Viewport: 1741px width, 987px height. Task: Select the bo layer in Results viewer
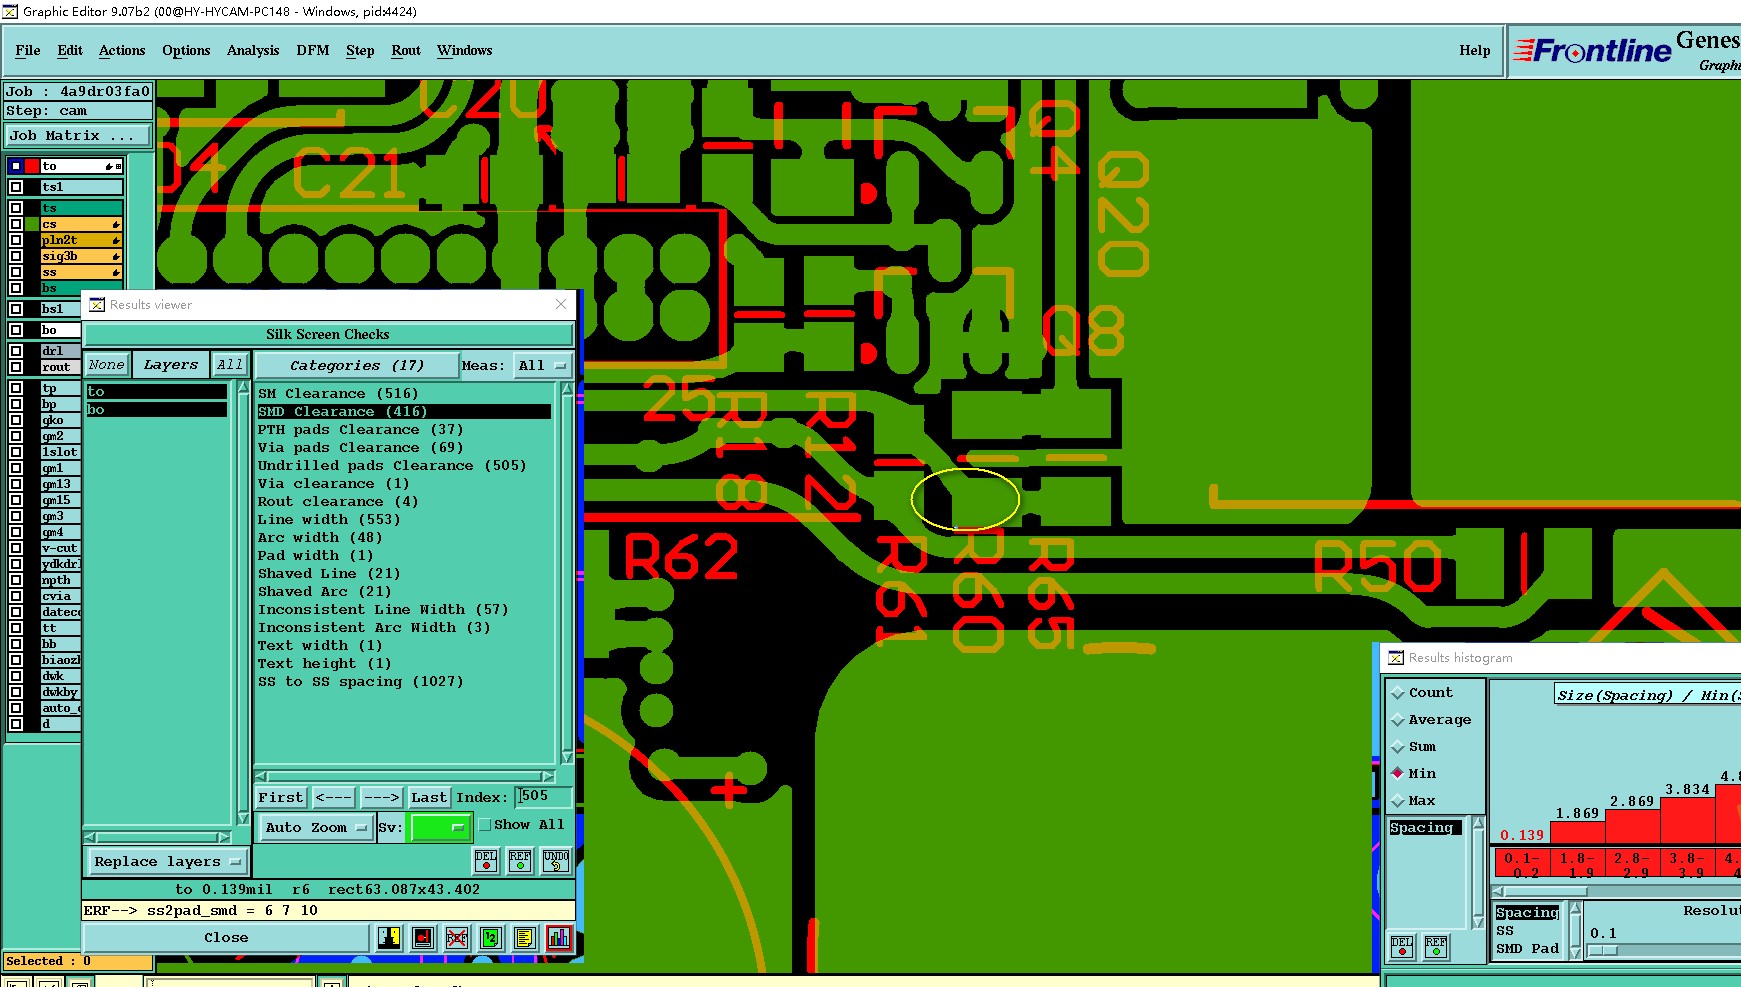coord(156,410)
